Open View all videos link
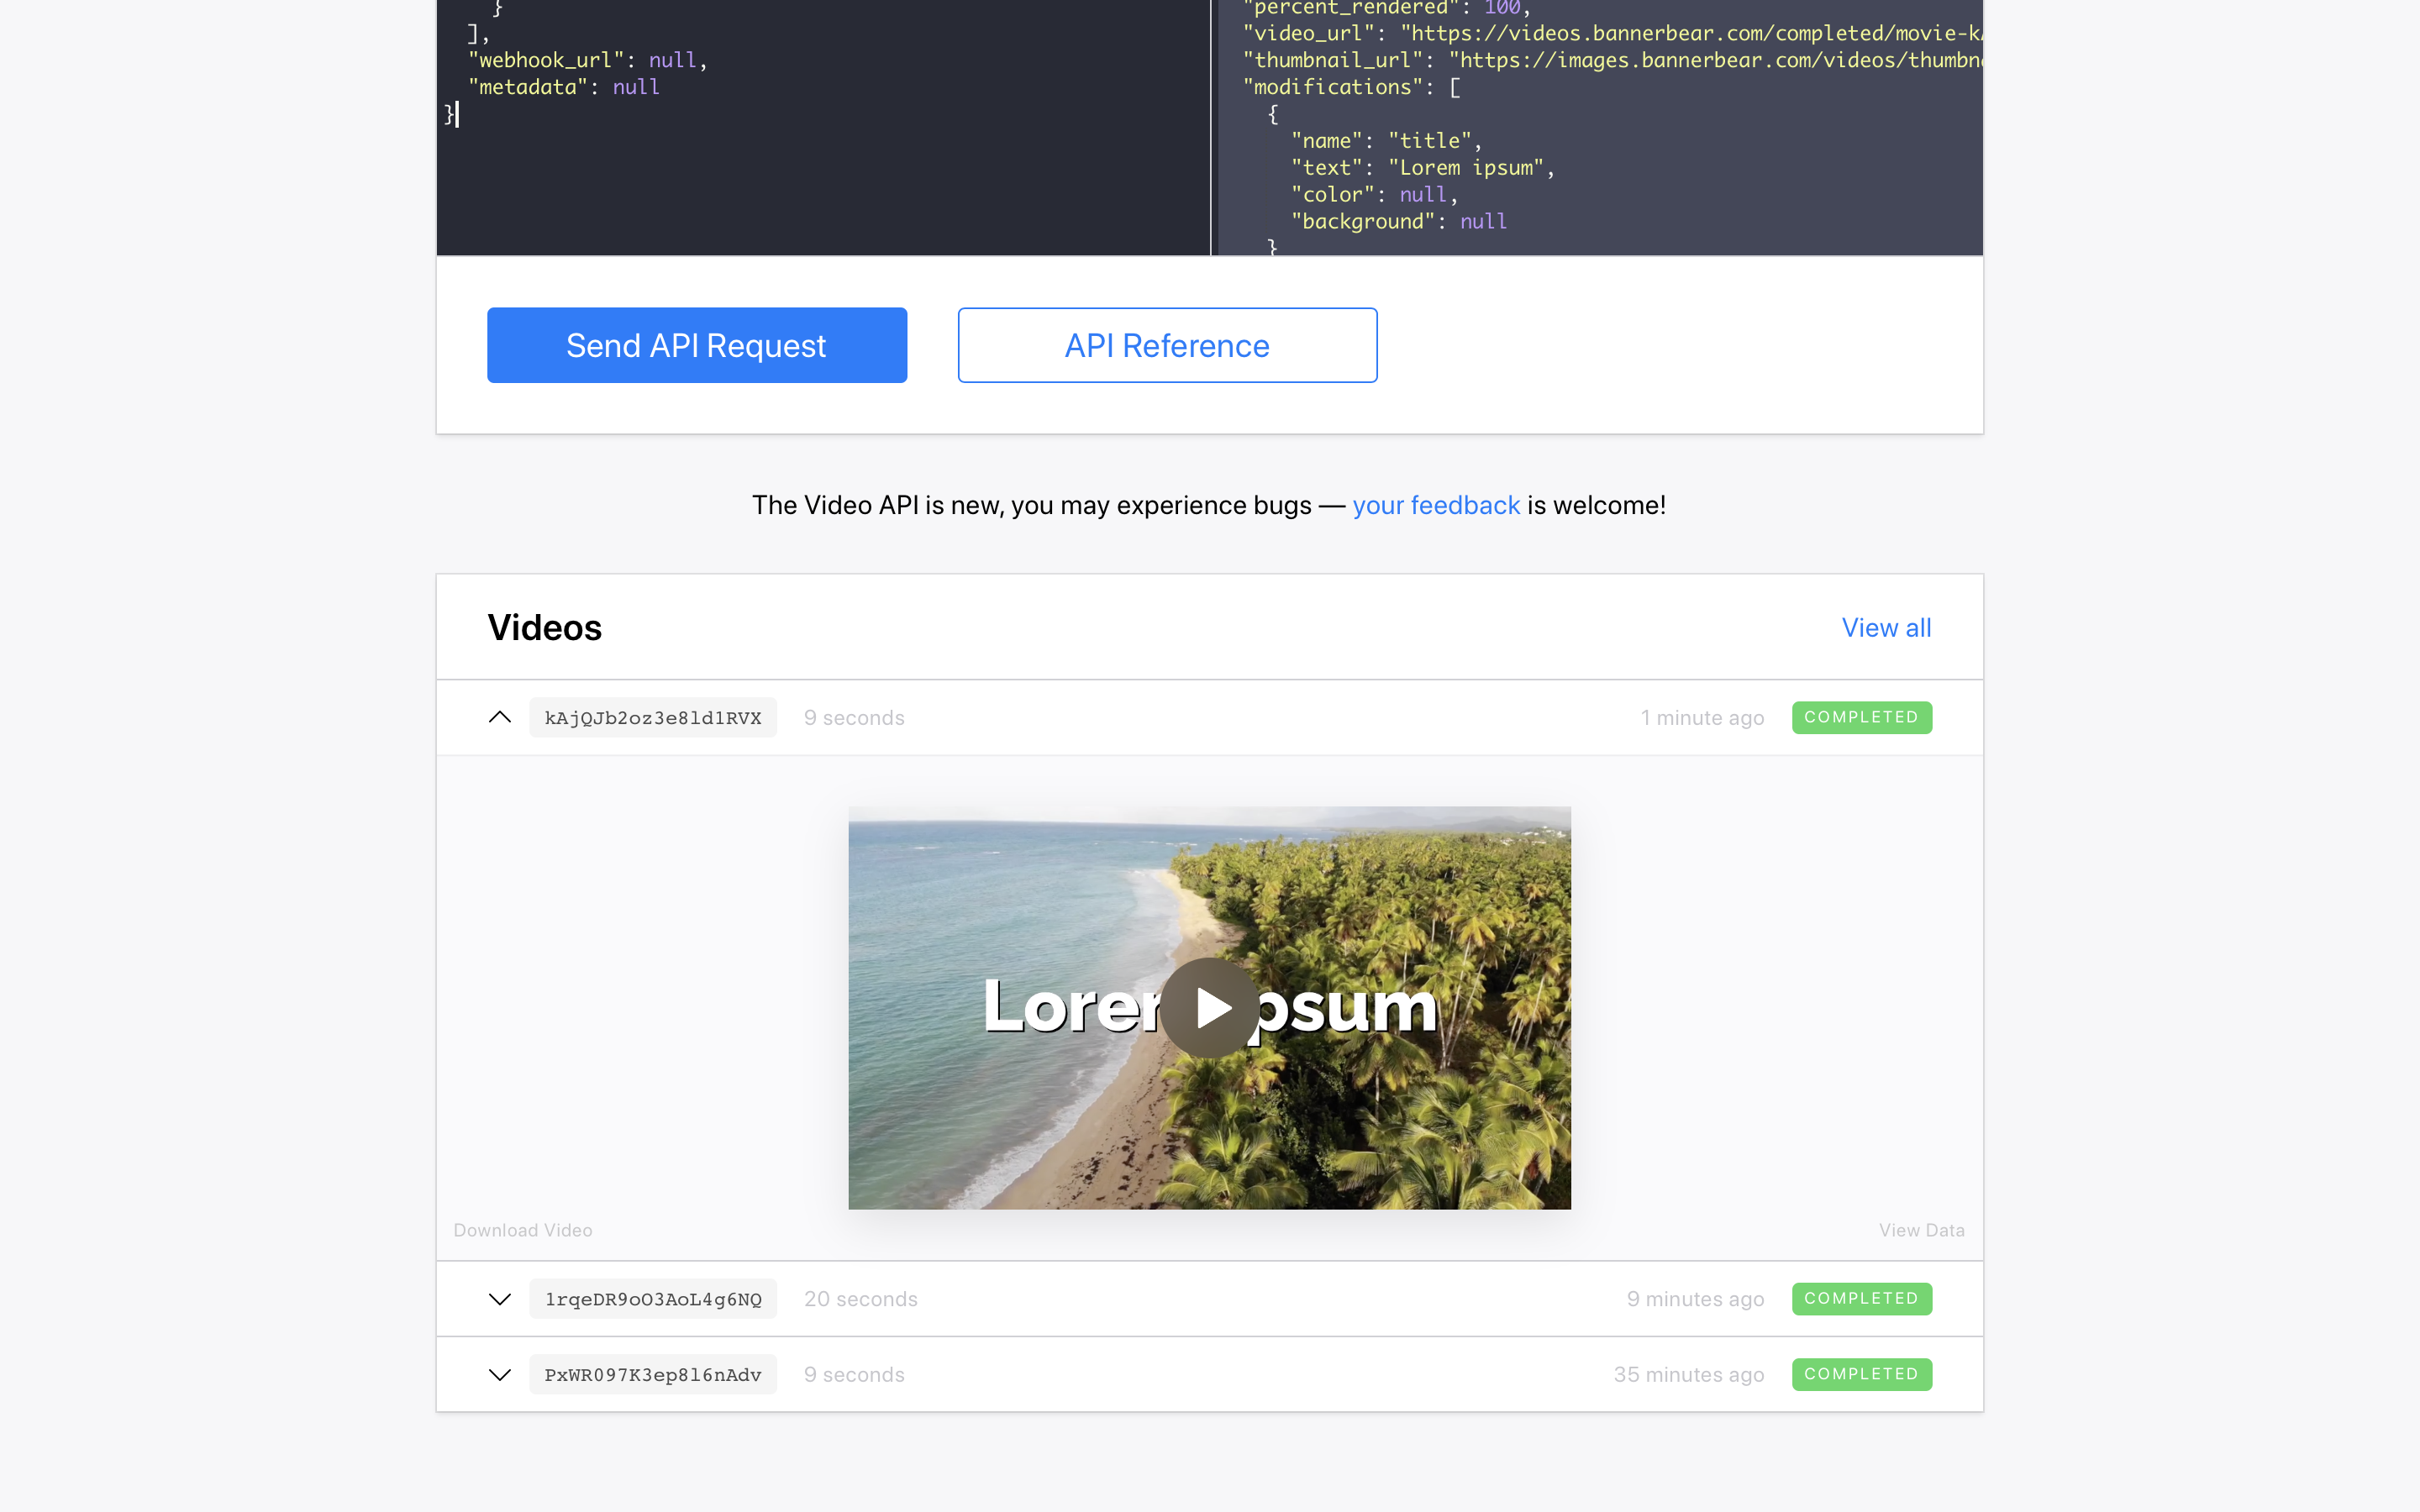 tap(1885, 627)
